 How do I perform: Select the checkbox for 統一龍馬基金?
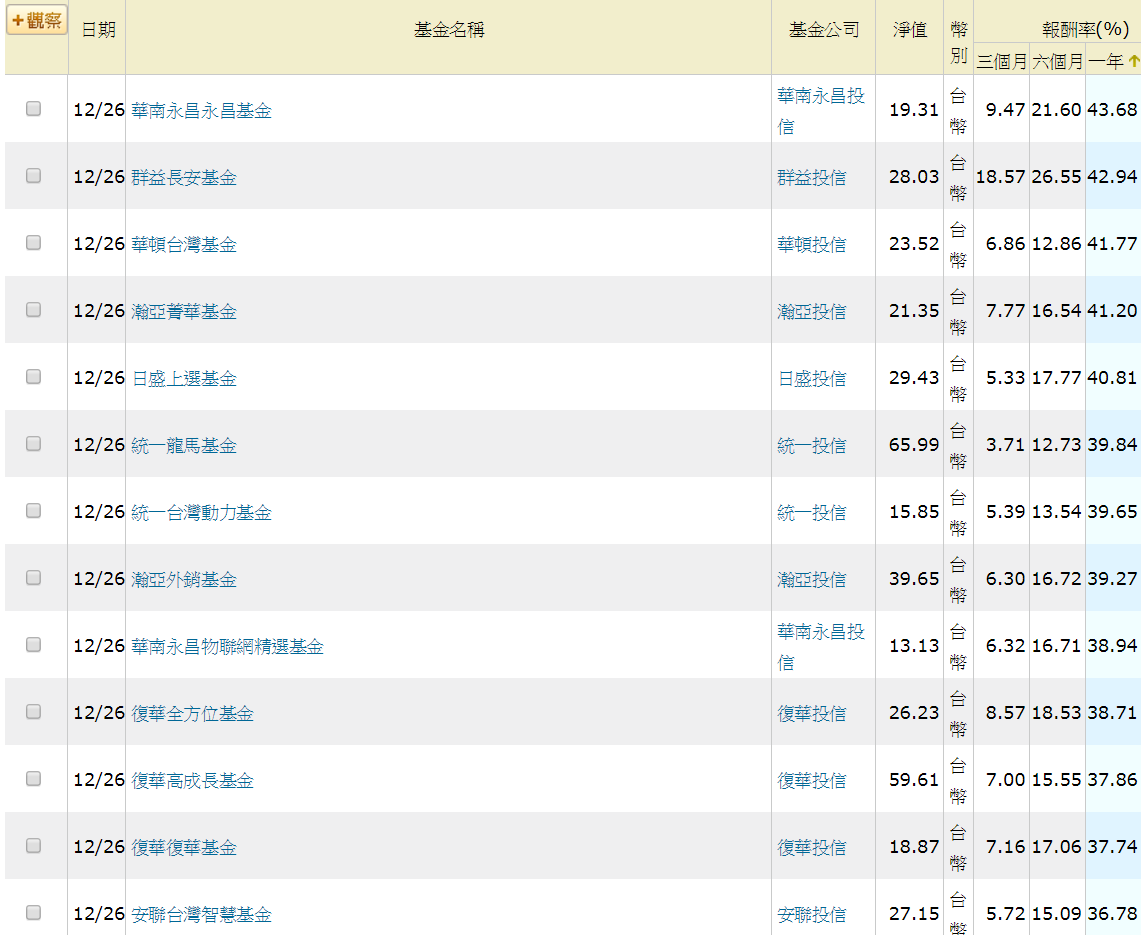pyautogui.click(x=33, y=444)
